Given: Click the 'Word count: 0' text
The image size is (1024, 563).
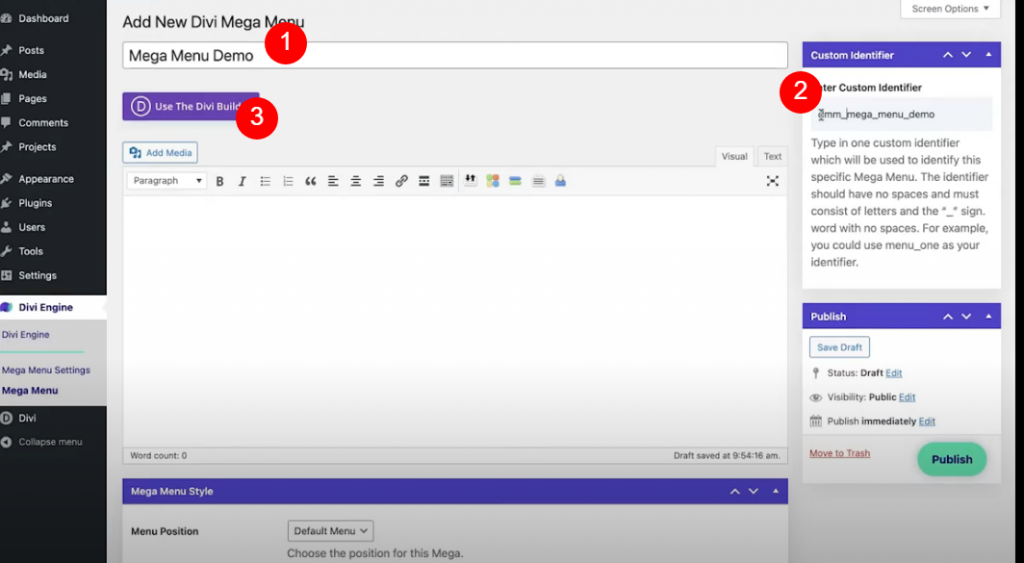Looking at the screenshot, I should pos(159,455).
